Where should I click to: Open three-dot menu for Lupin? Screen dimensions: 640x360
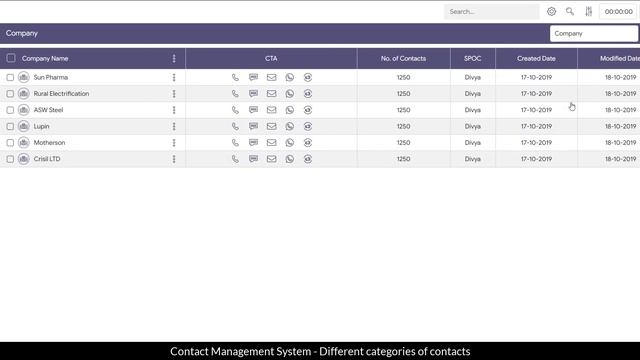pyautogui.click(x=174, y=126)
